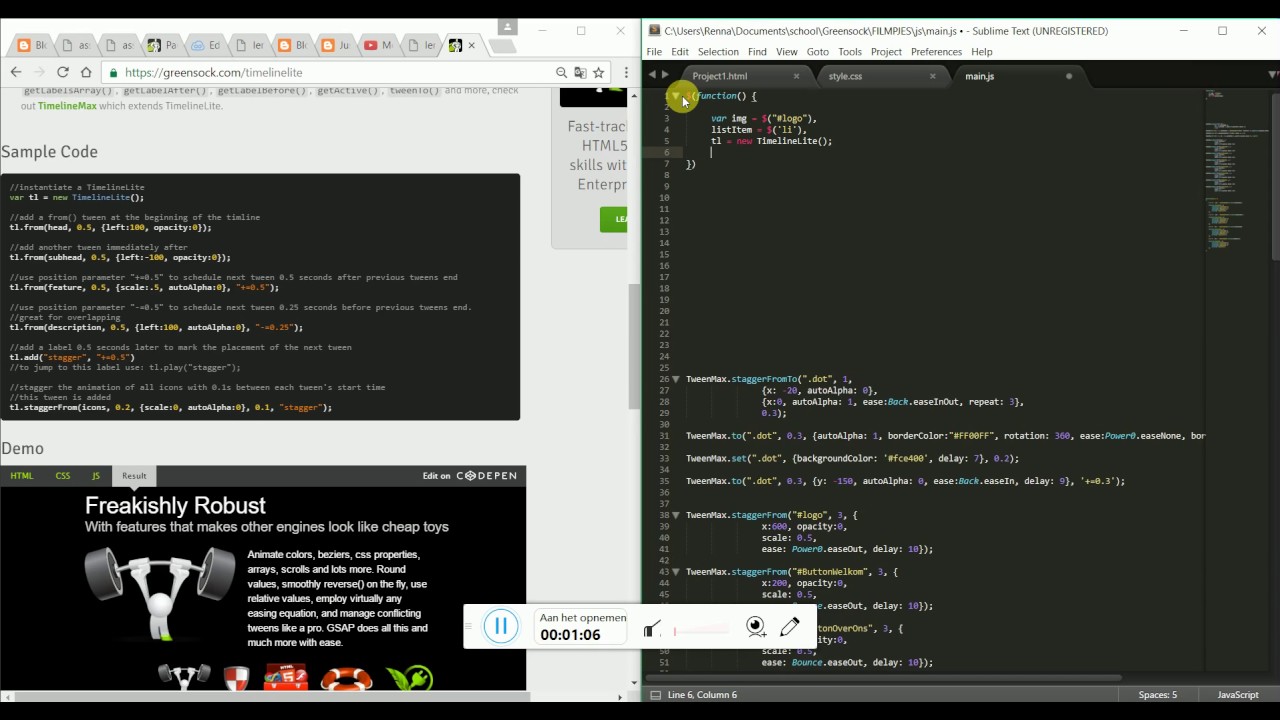Collapse the function block at line 1
Screen dimensions: 1280x720
(x=677, y=96)
